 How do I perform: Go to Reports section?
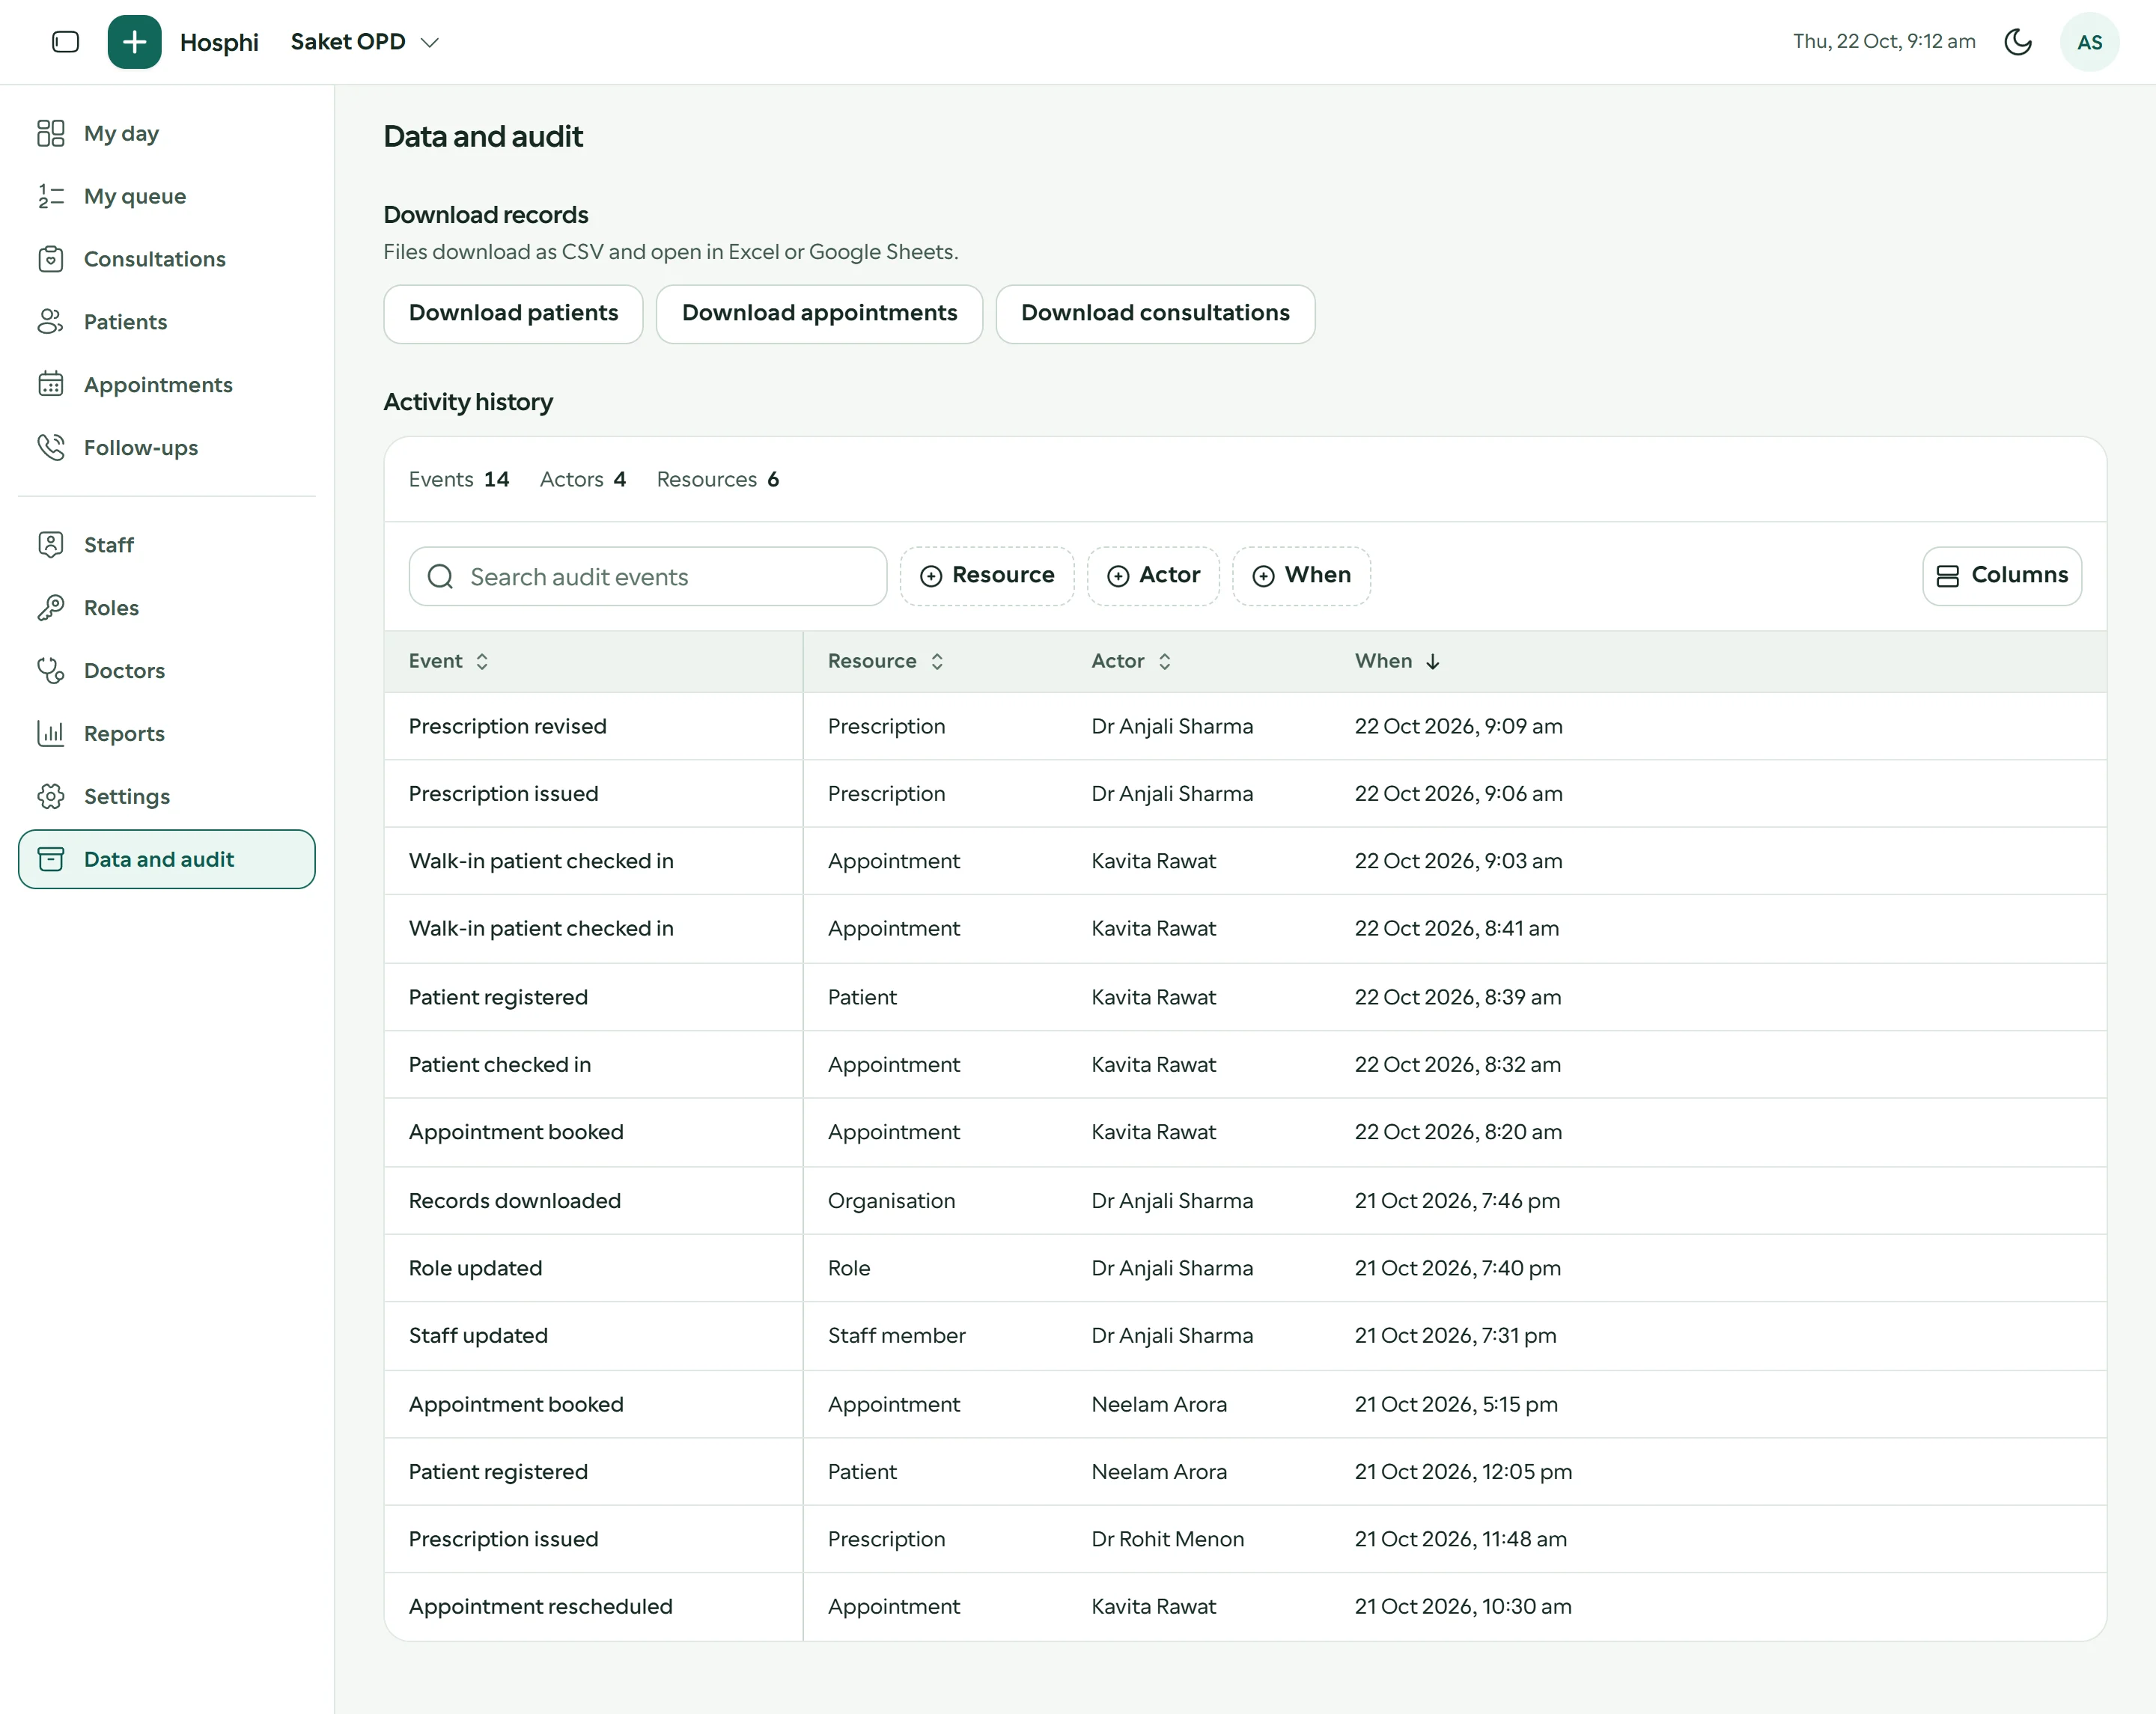coord(167,734)
